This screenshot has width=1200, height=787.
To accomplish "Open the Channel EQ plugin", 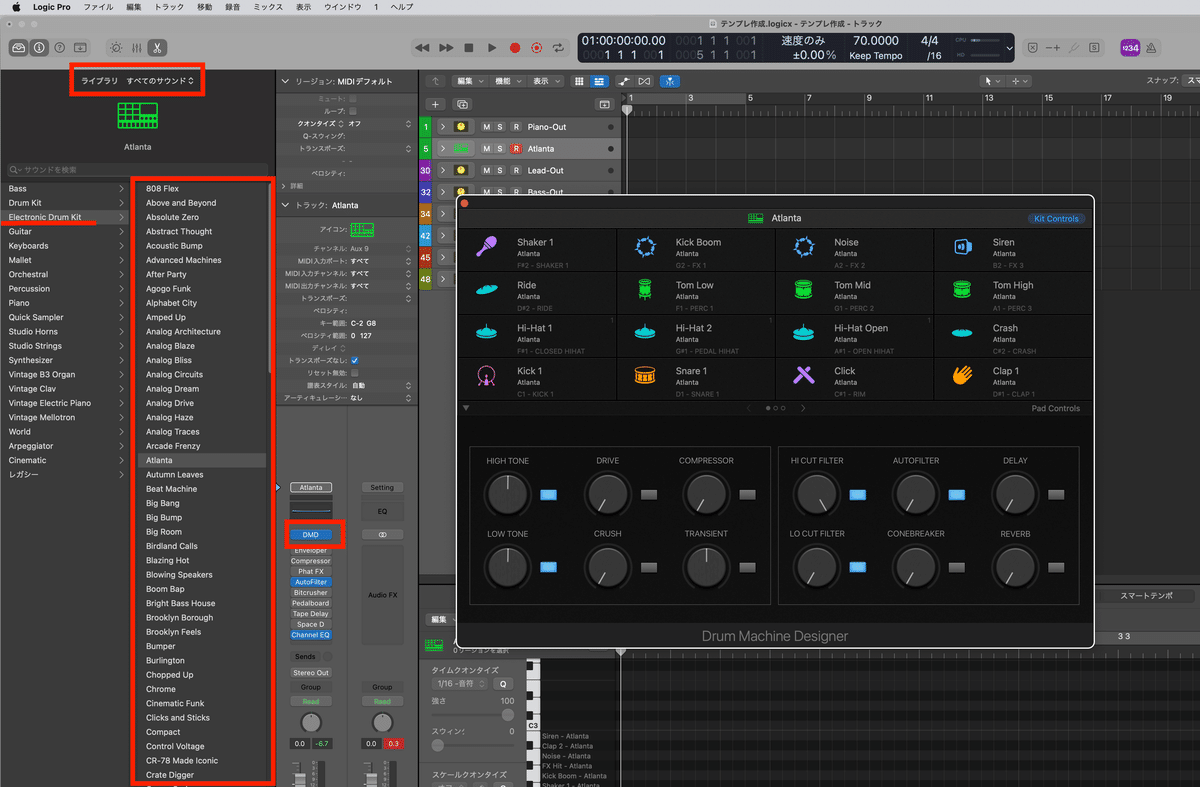I will [311, 634].
